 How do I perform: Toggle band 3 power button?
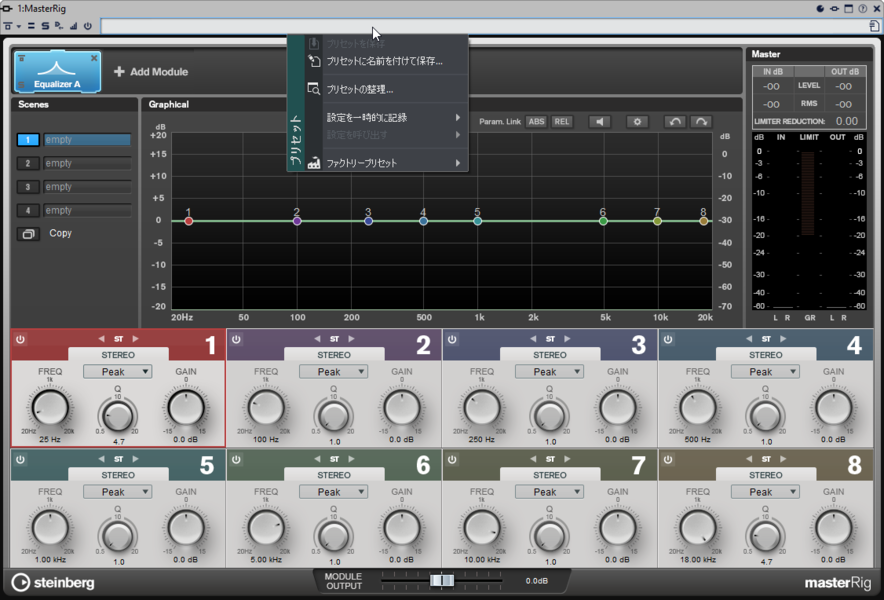click(x=452, y=339)
